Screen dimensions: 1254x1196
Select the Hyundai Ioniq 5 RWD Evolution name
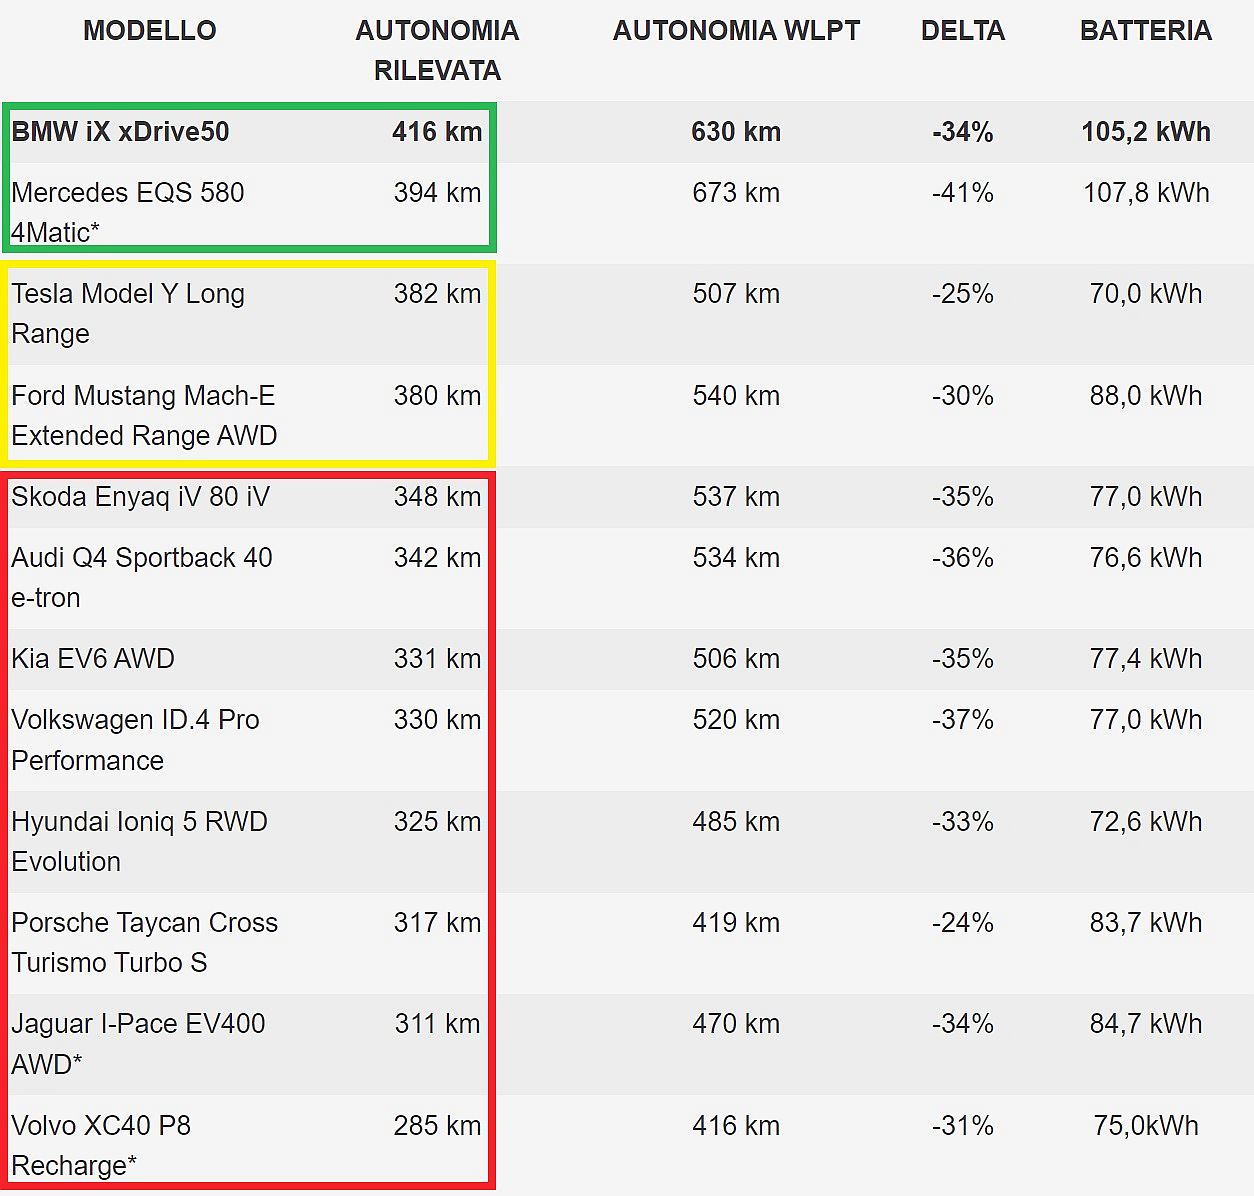139,841
